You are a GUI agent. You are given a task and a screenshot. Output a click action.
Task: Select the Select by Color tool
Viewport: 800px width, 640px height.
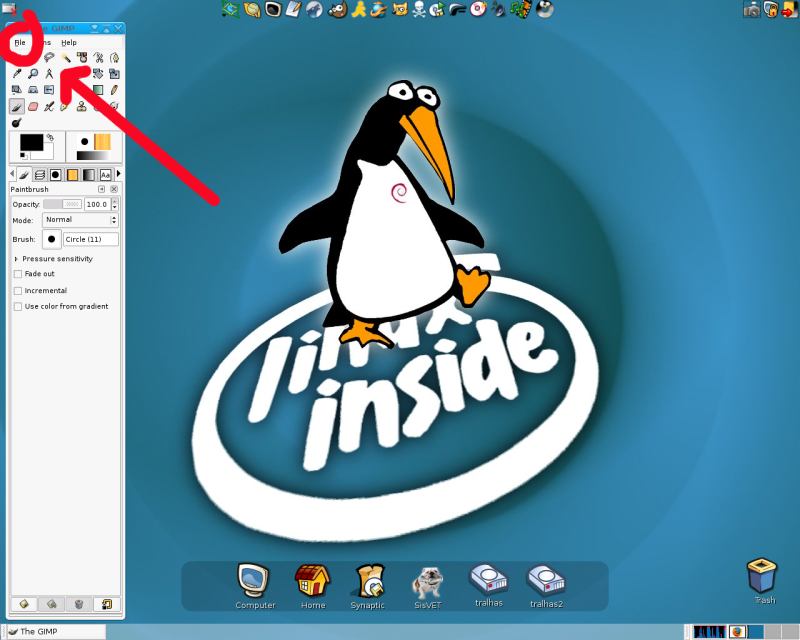pyautogui.click(x=82, y=57)
